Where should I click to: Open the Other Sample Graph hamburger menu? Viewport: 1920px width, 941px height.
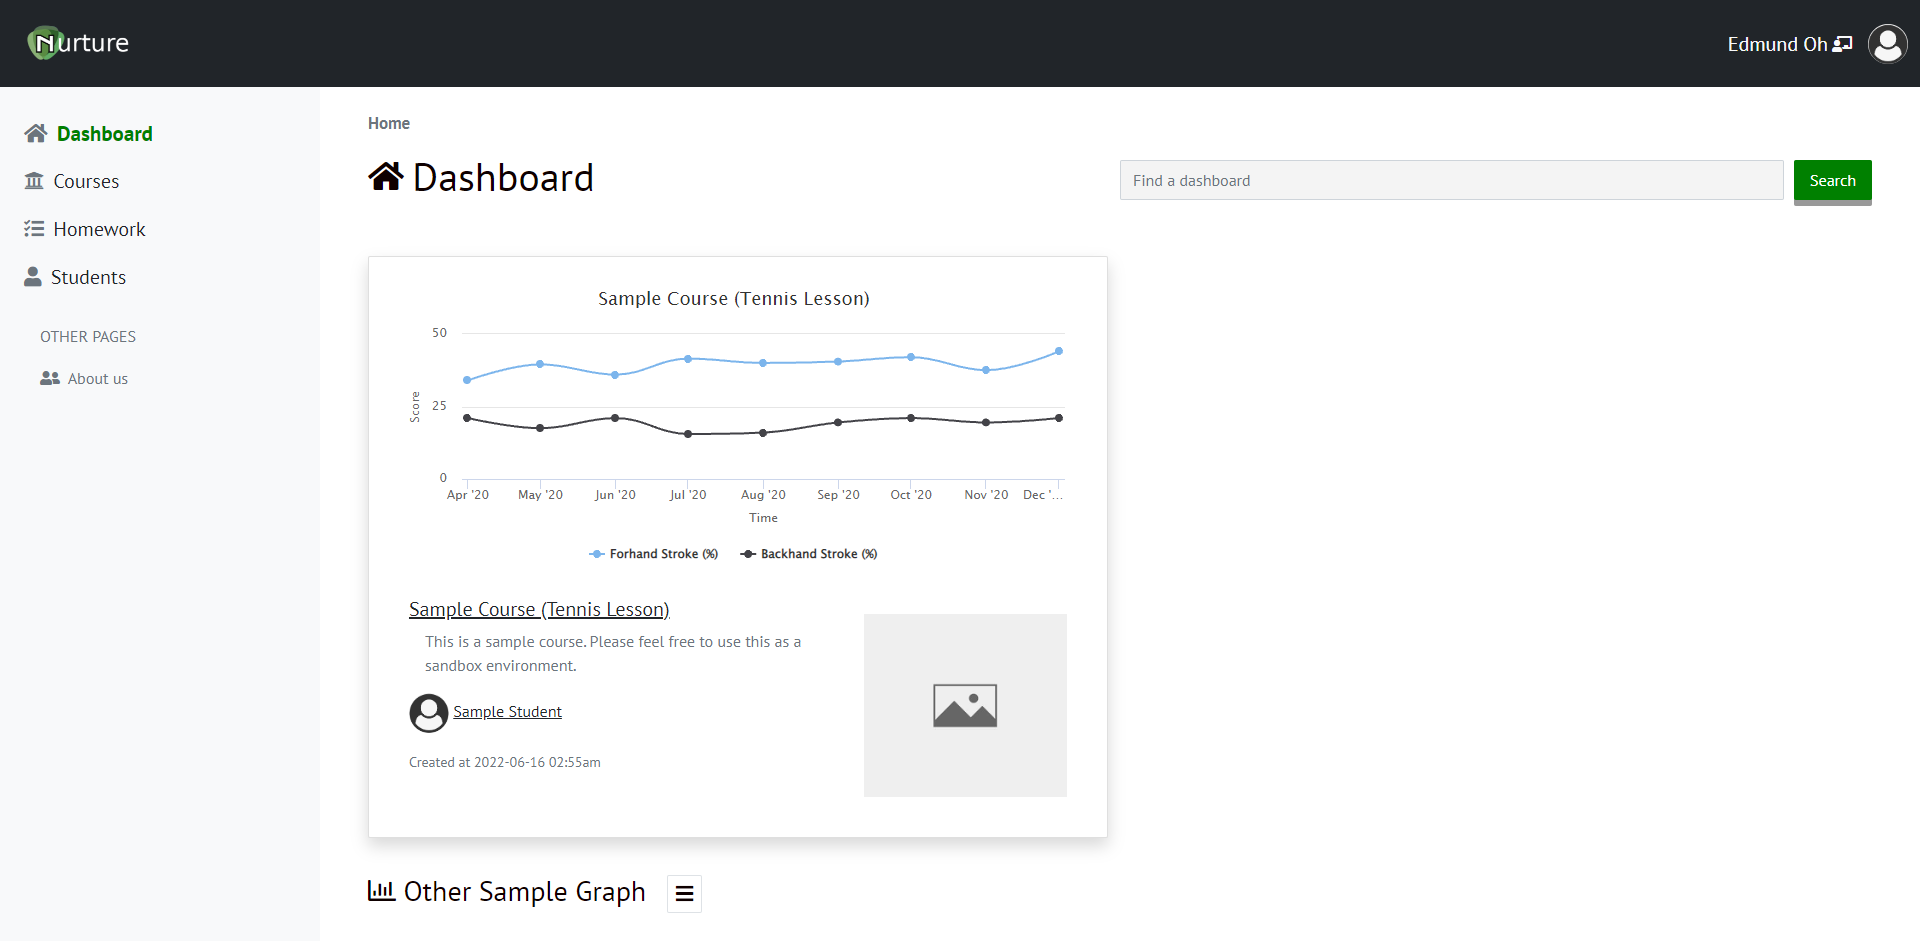[x=684, y=893]
